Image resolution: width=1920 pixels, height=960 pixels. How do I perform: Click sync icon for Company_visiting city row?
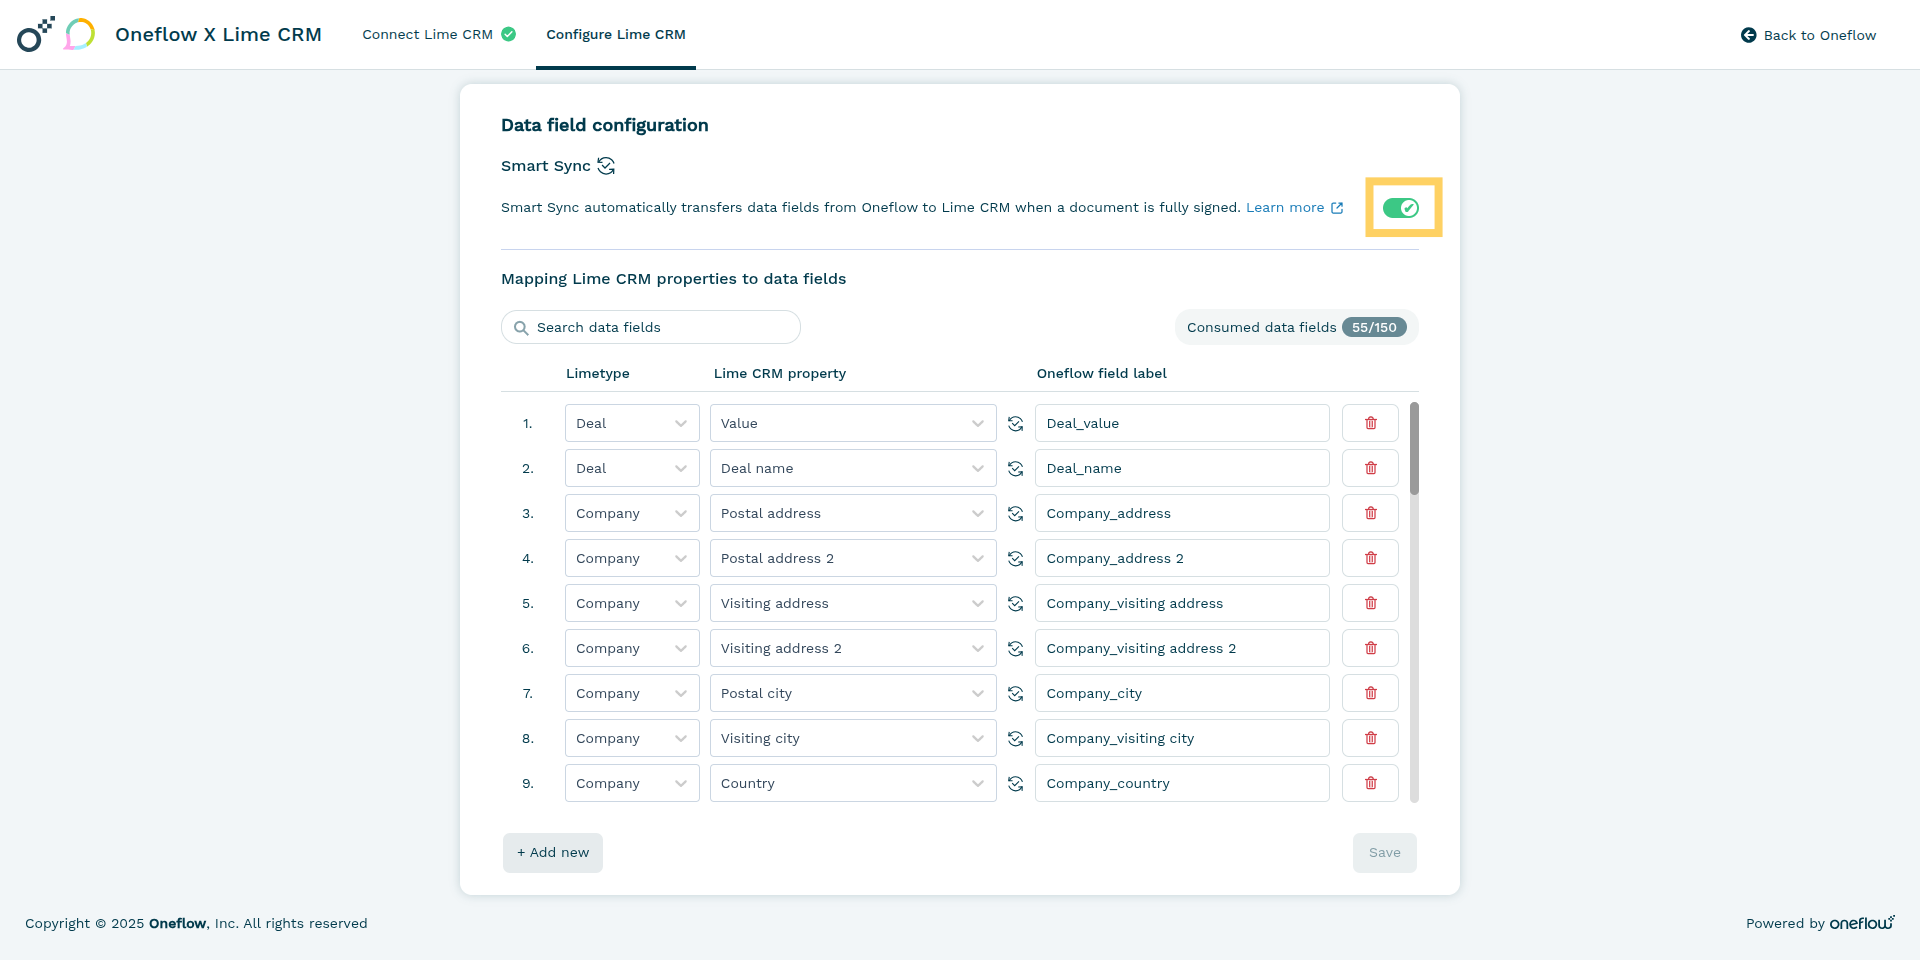(x=1015, y=739)
